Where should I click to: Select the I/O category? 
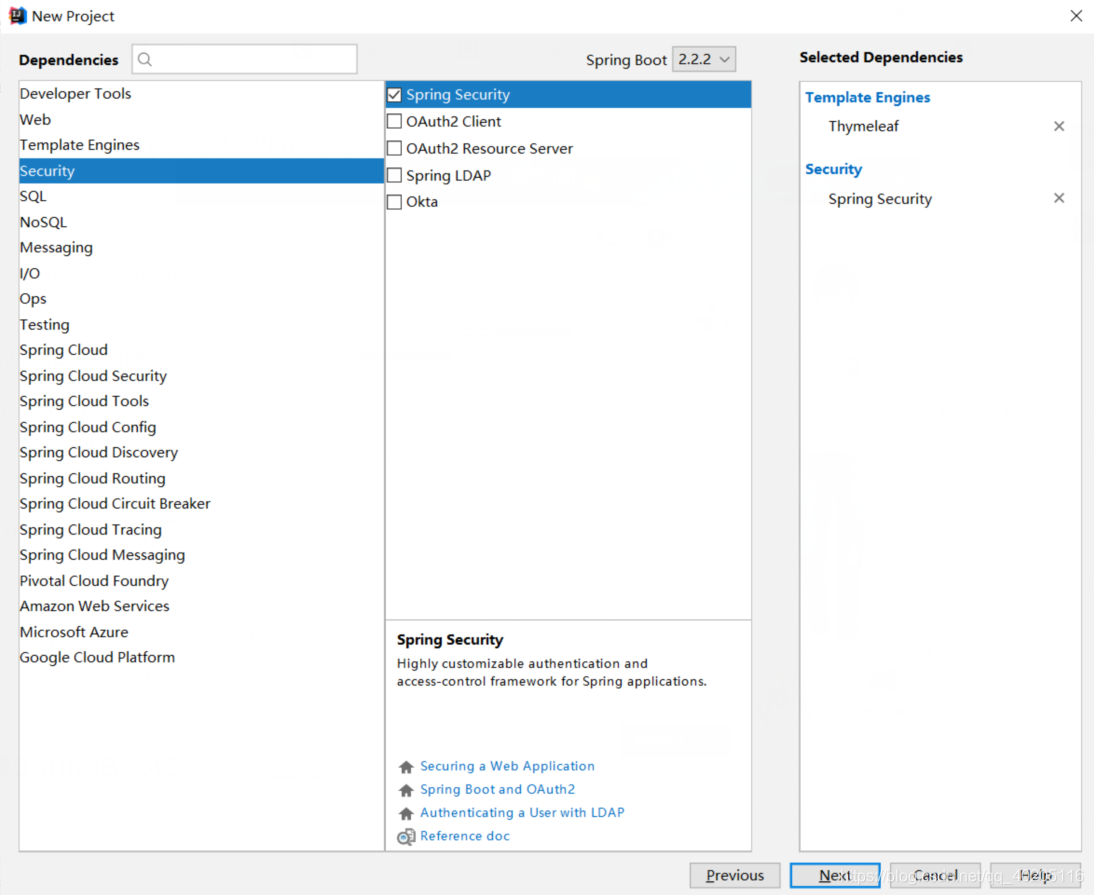coord(201,273)
